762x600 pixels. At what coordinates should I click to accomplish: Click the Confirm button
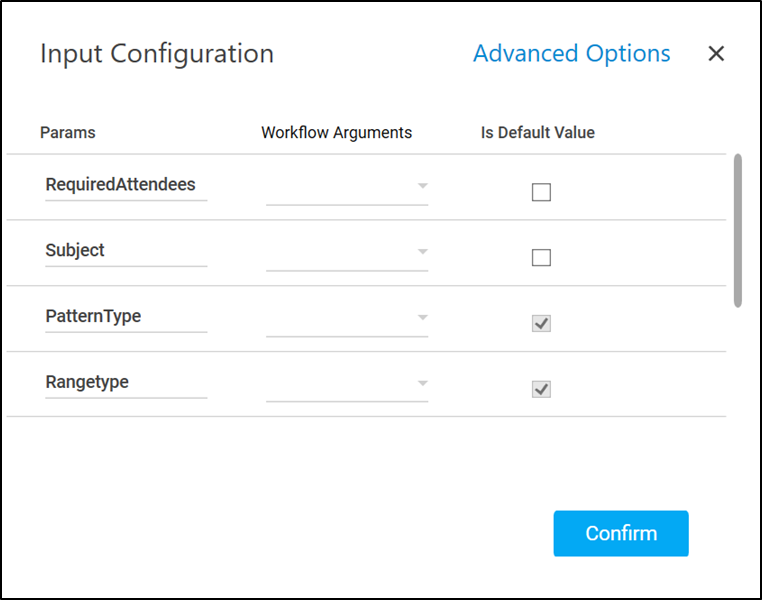point(621,533)
